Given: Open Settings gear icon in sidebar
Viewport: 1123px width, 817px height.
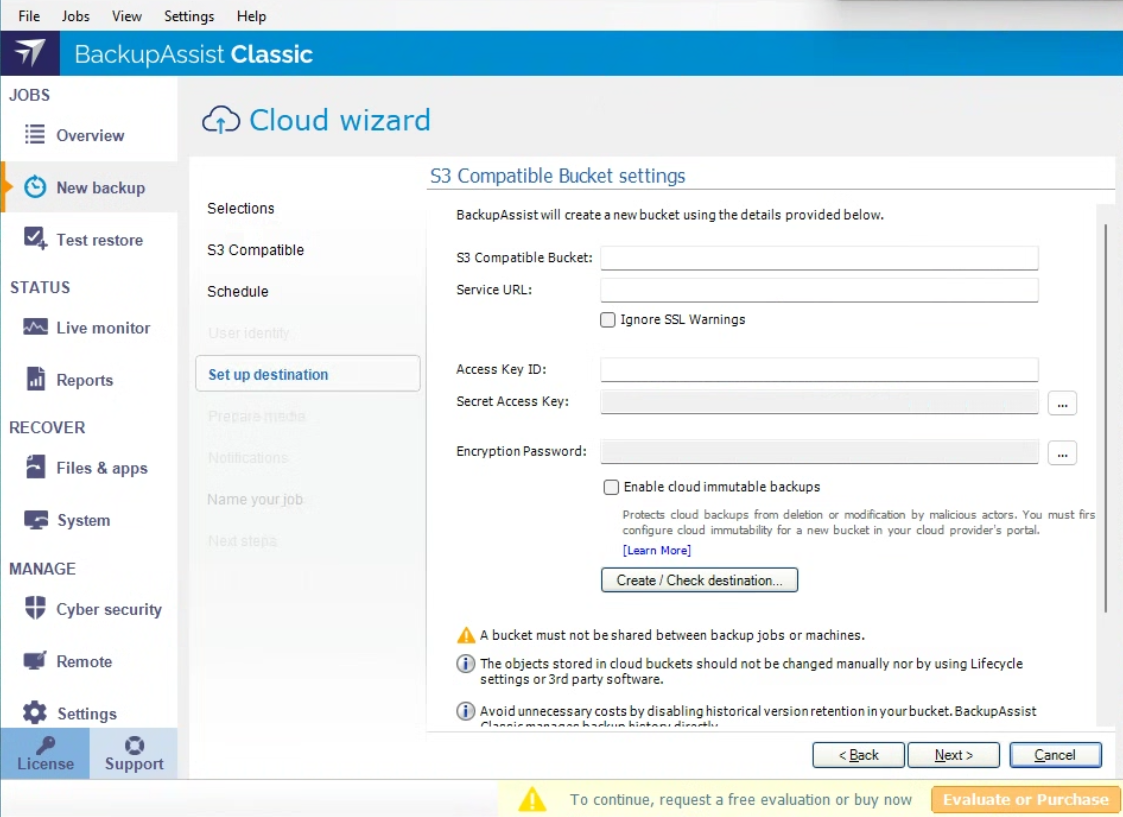Looking at the screenshot, I should click(35, 713).
